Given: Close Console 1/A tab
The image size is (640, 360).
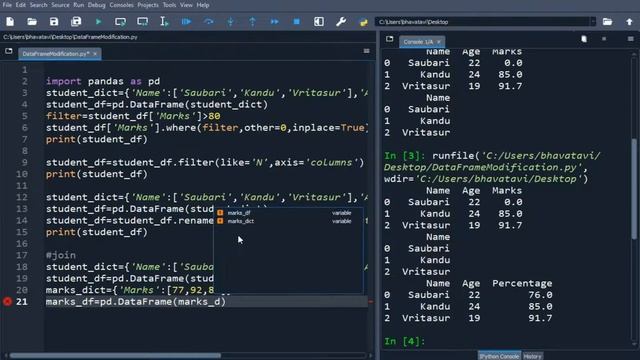Looking at the screenshot, I should point(439,42).
